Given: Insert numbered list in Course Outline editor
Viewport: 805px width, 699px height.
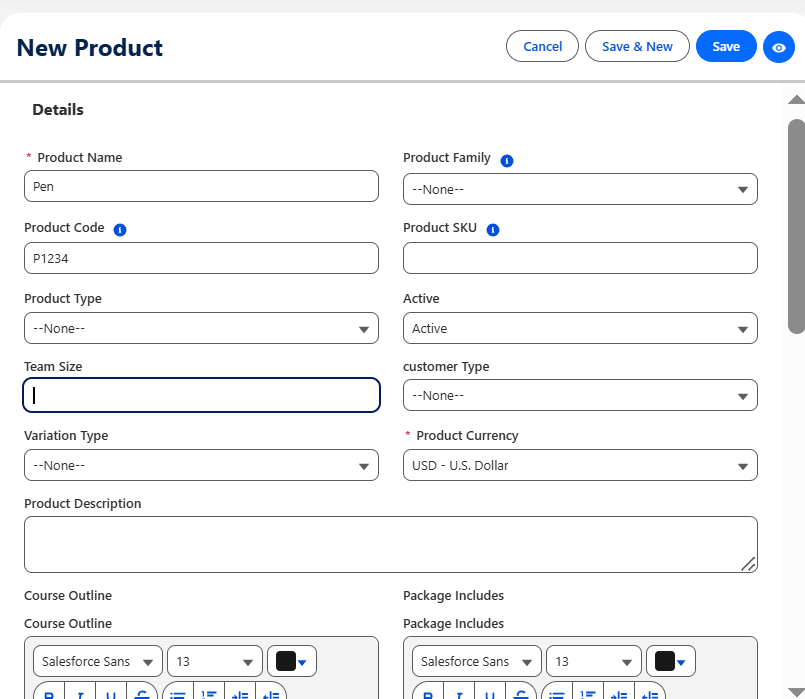Looking at the screenshot, I should point(209,691).
